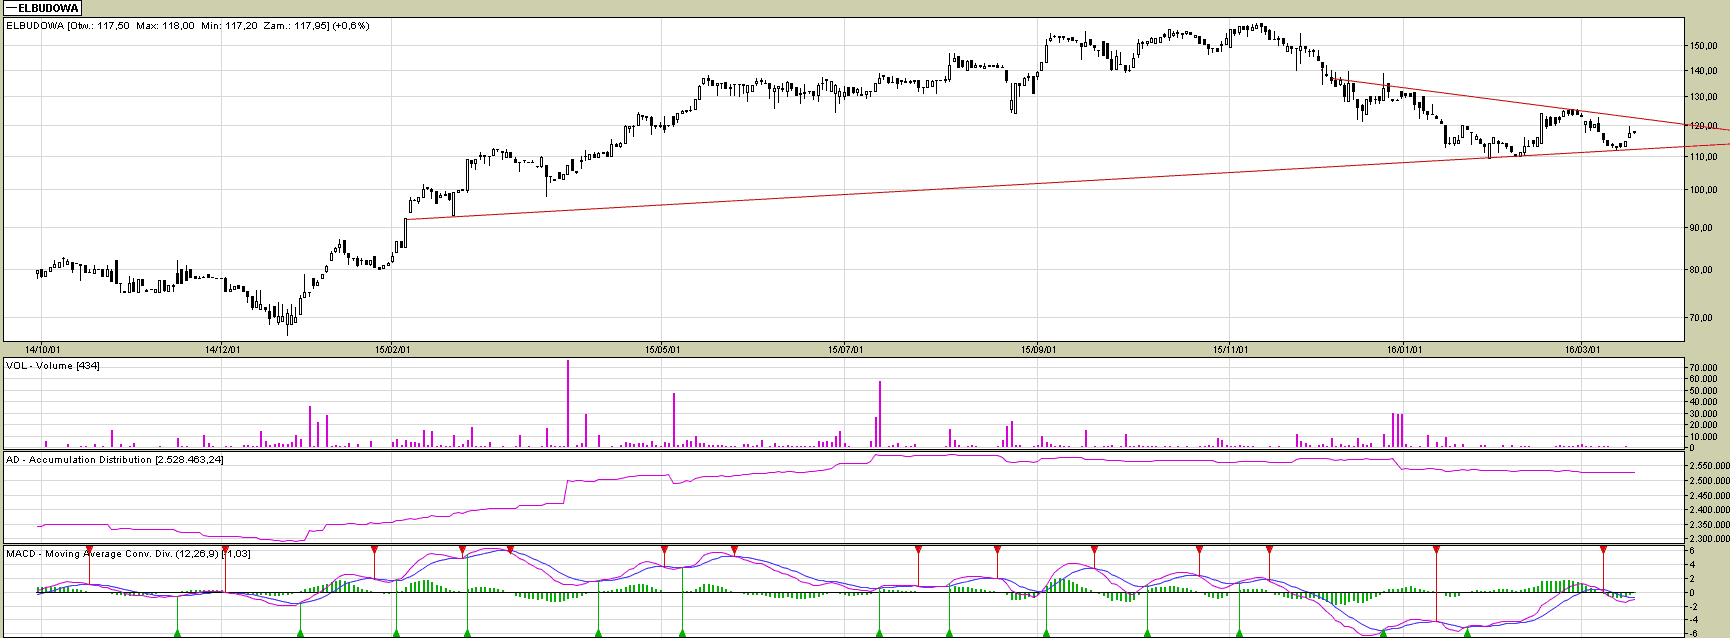Select the AD - Accumulation Distribution panel label
This screenshot has height=638, width=1730.
(115, 460)
